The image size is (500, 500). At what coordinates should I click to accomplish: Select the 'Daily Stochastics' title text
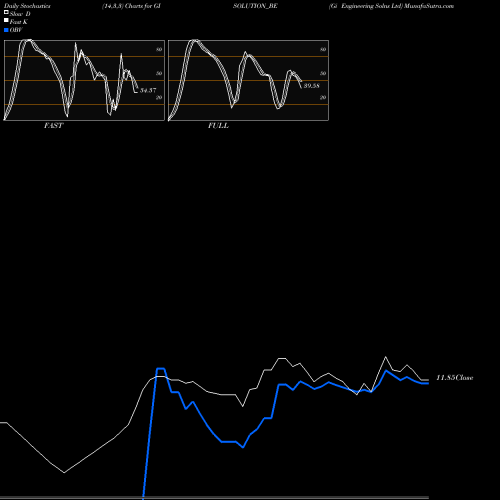click(27, 6)
